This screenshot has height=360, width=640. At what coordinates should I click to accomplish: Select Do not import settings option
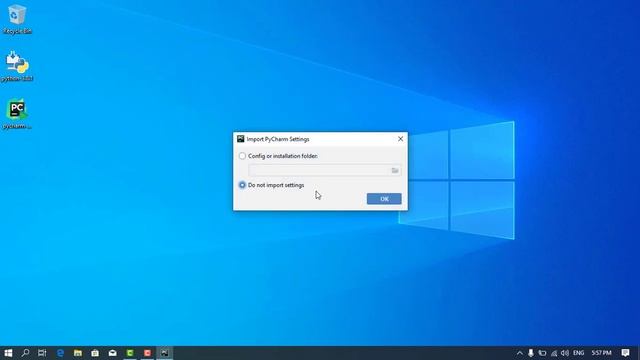point(242,185)
